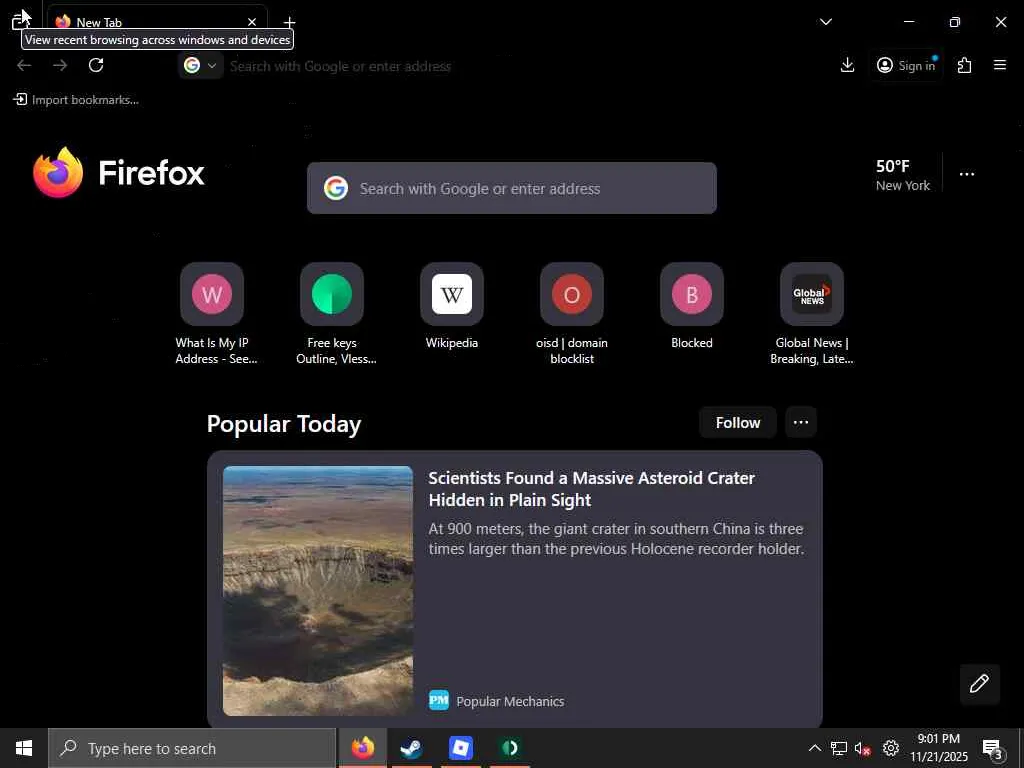Click the Sign in account button
The image size is (1024, 768).
906,65
